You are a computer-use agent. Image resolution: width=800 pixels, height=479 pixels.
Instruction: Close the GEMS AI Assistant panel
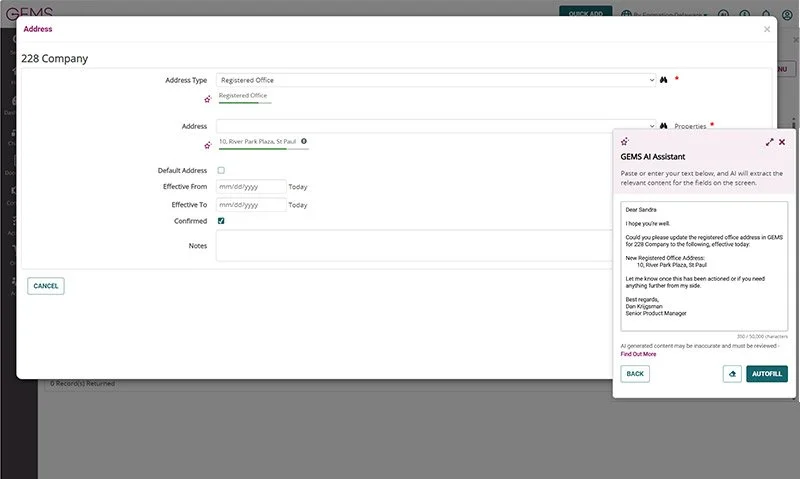(782, 142)
